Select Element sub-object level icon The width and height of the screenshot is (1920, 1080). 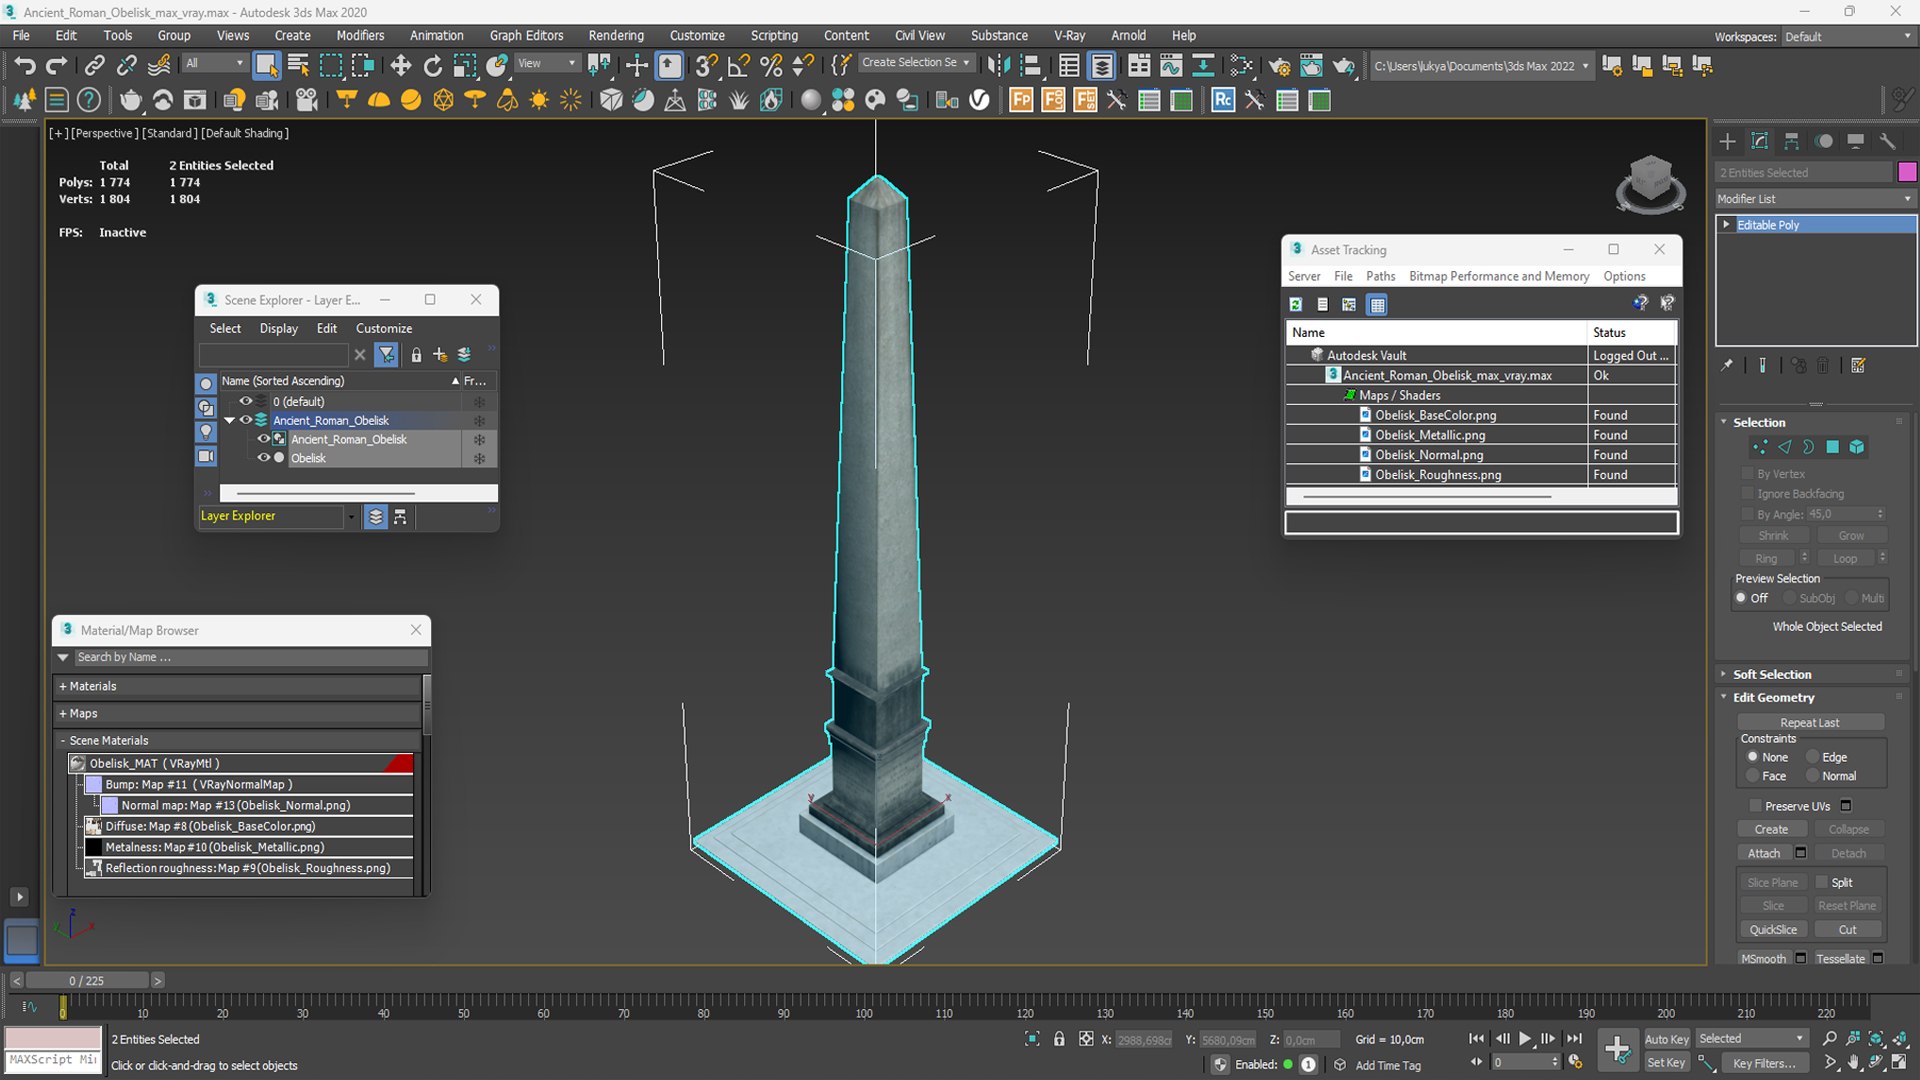[x=1856, y=447]
